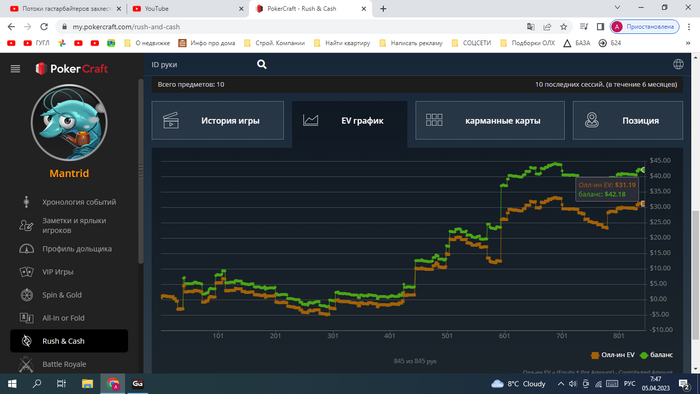Click the PokerCraft logo
The height and width of the screenshot is (394, 700).
pos(71,68)
